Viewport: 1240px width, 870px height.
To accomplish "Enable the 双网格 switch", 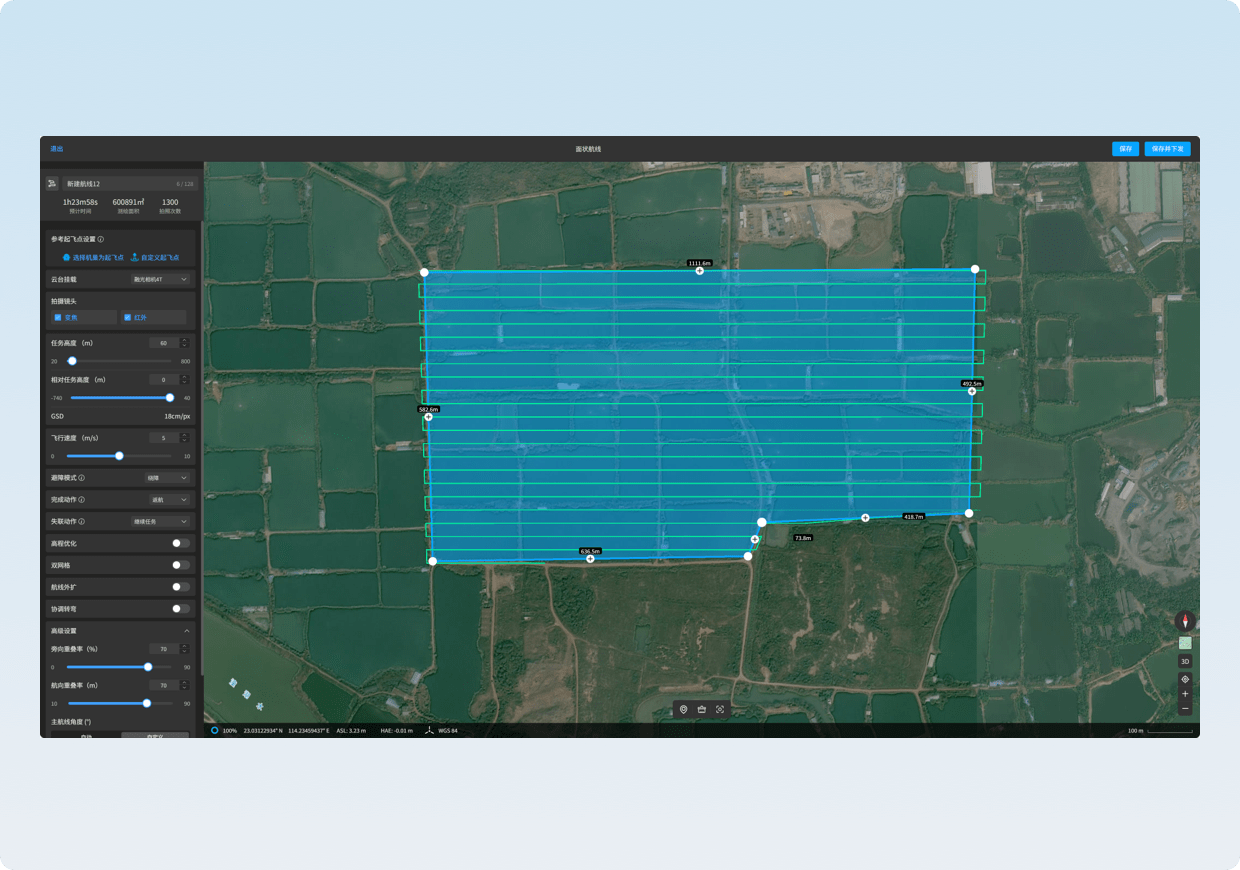I will 180,565.
